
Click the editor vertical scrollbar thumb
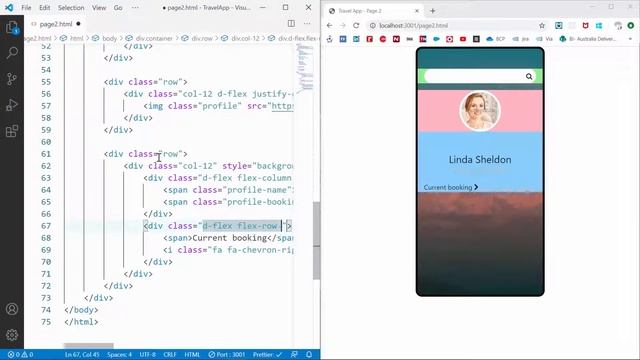(316, 241)
